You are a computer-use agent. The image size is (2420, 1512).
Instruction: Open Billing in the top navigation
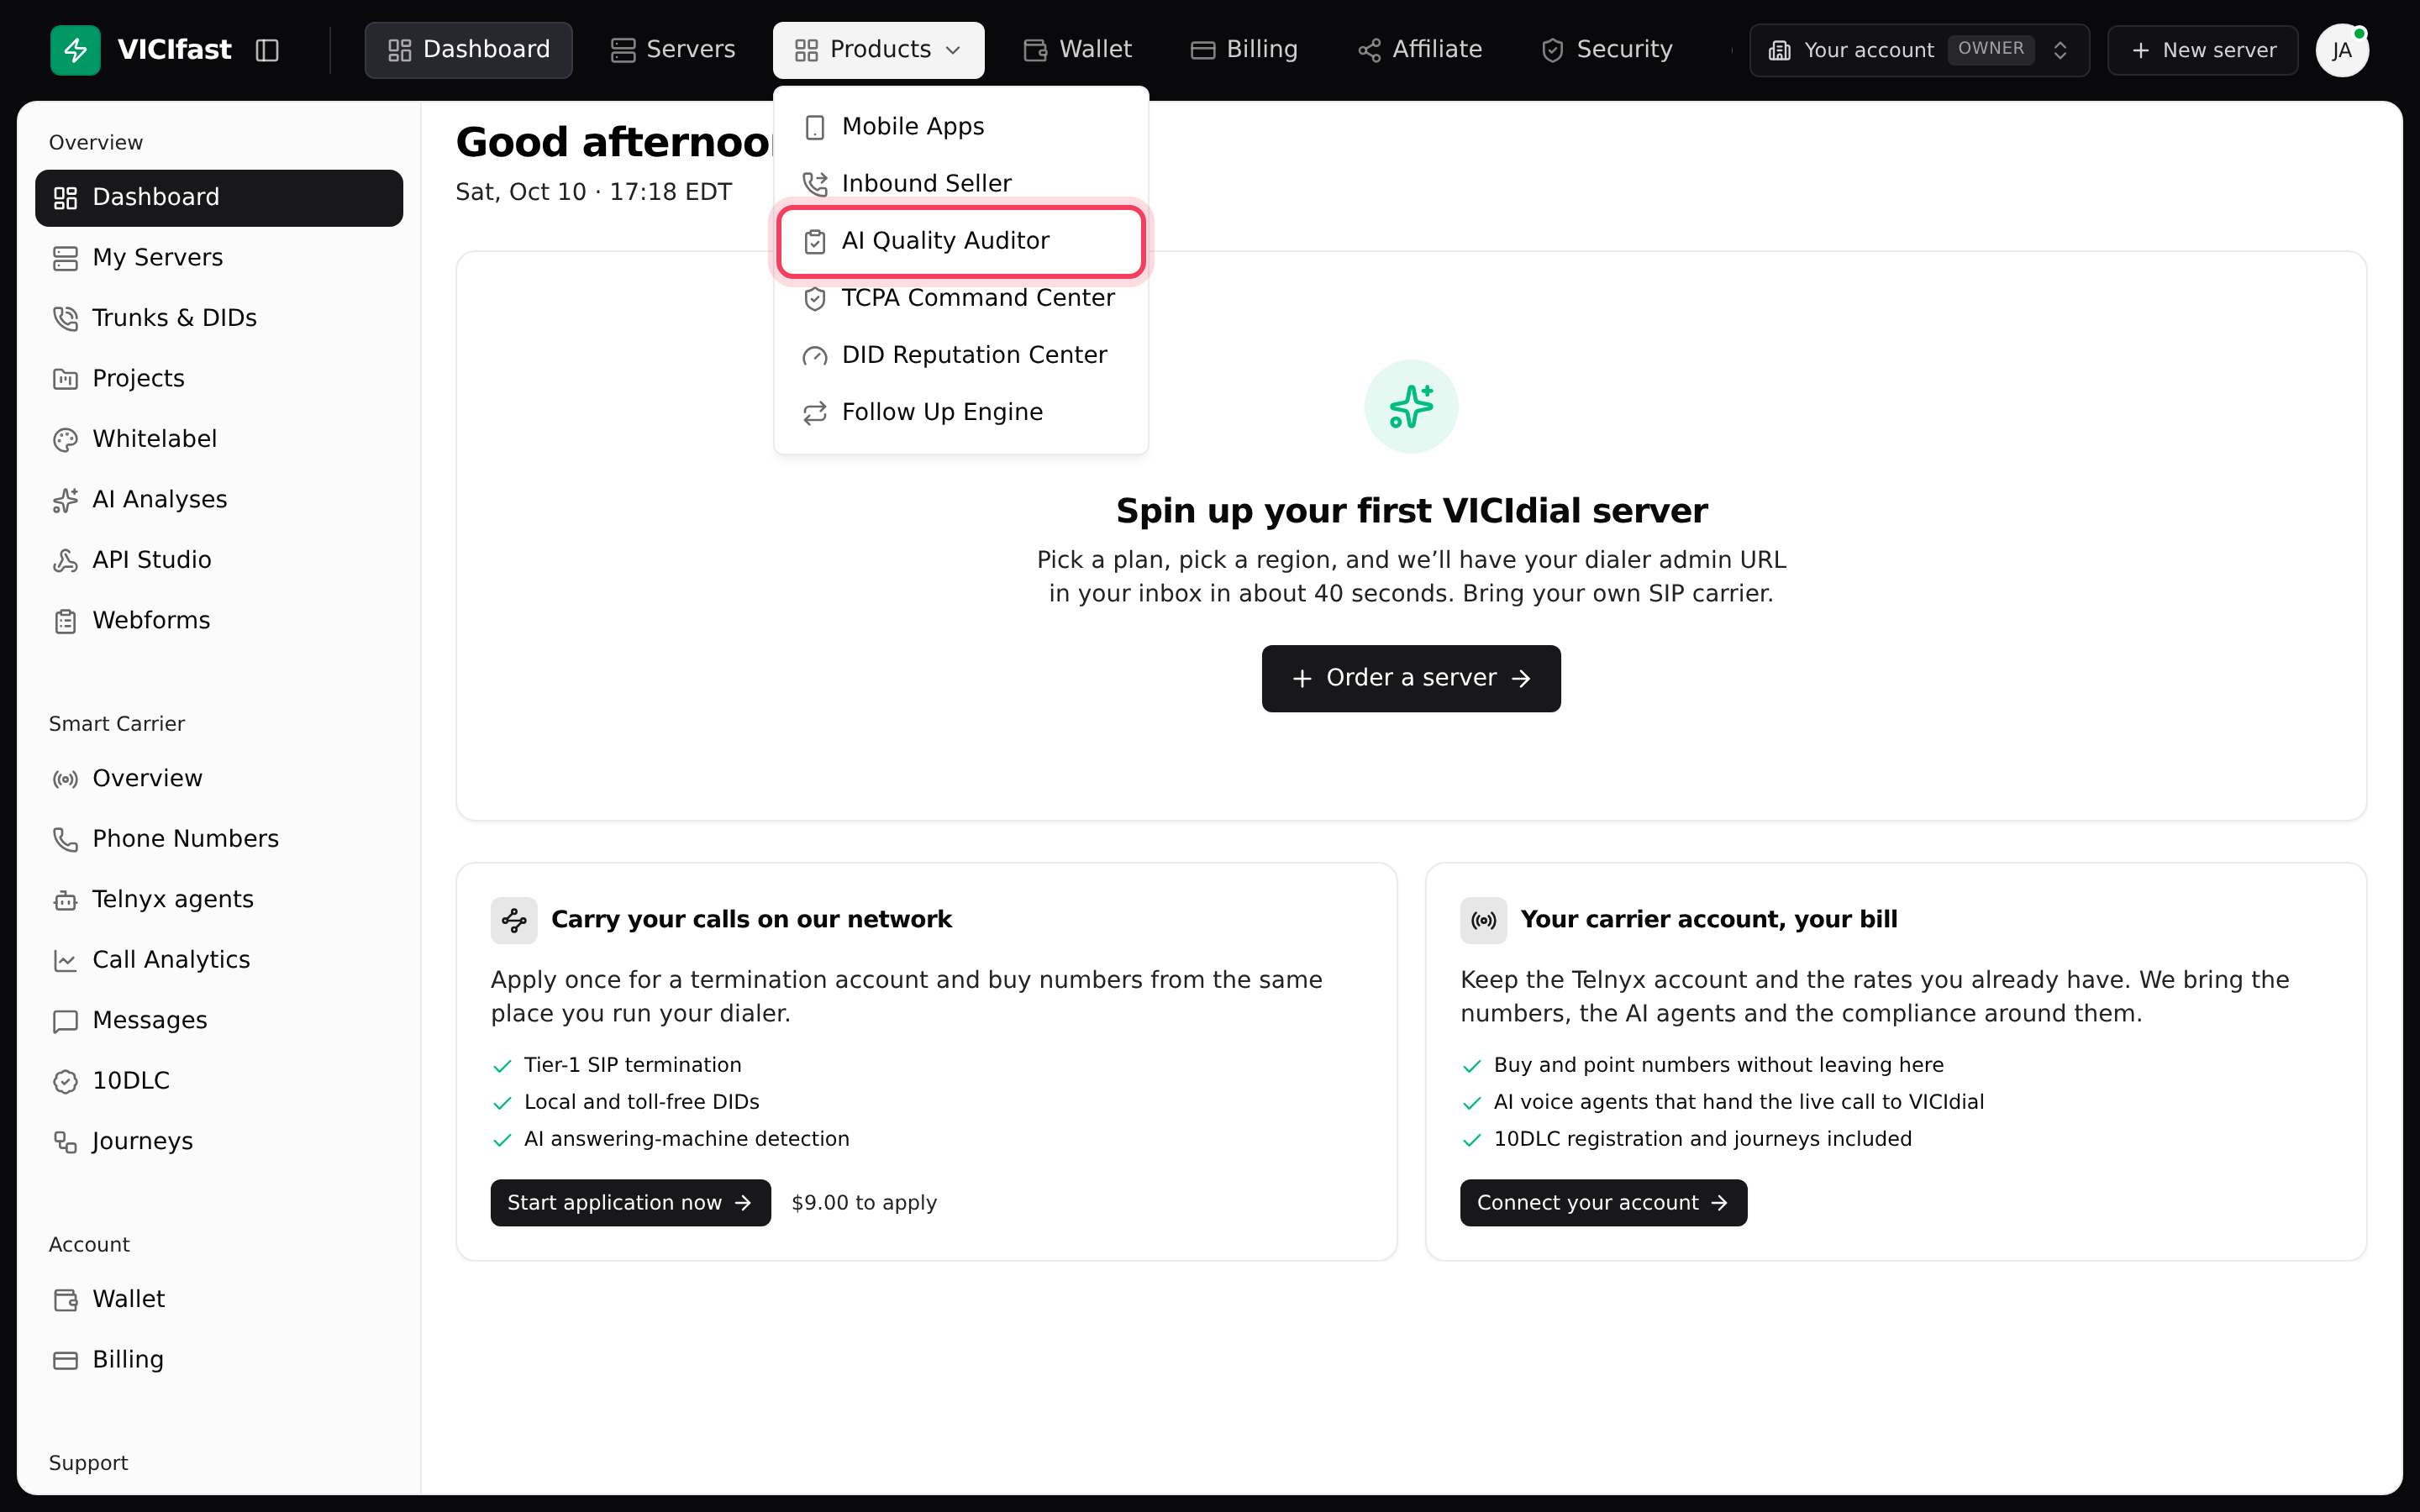point(1244,50)
